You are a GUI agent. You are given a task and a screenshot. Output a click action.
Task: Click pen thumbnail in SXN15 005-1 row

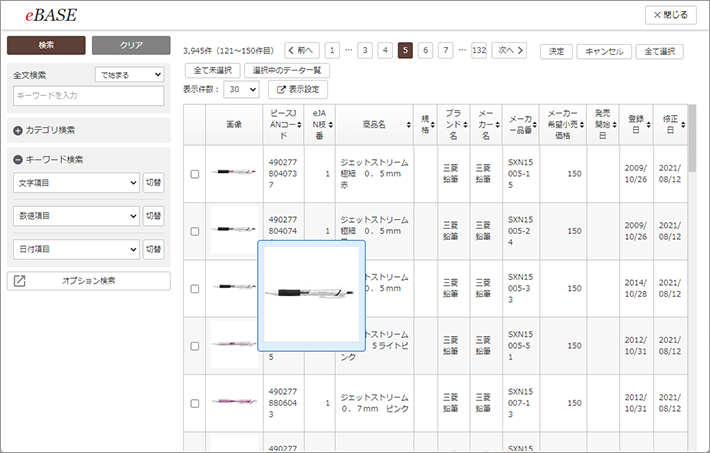tap(234, 172)
